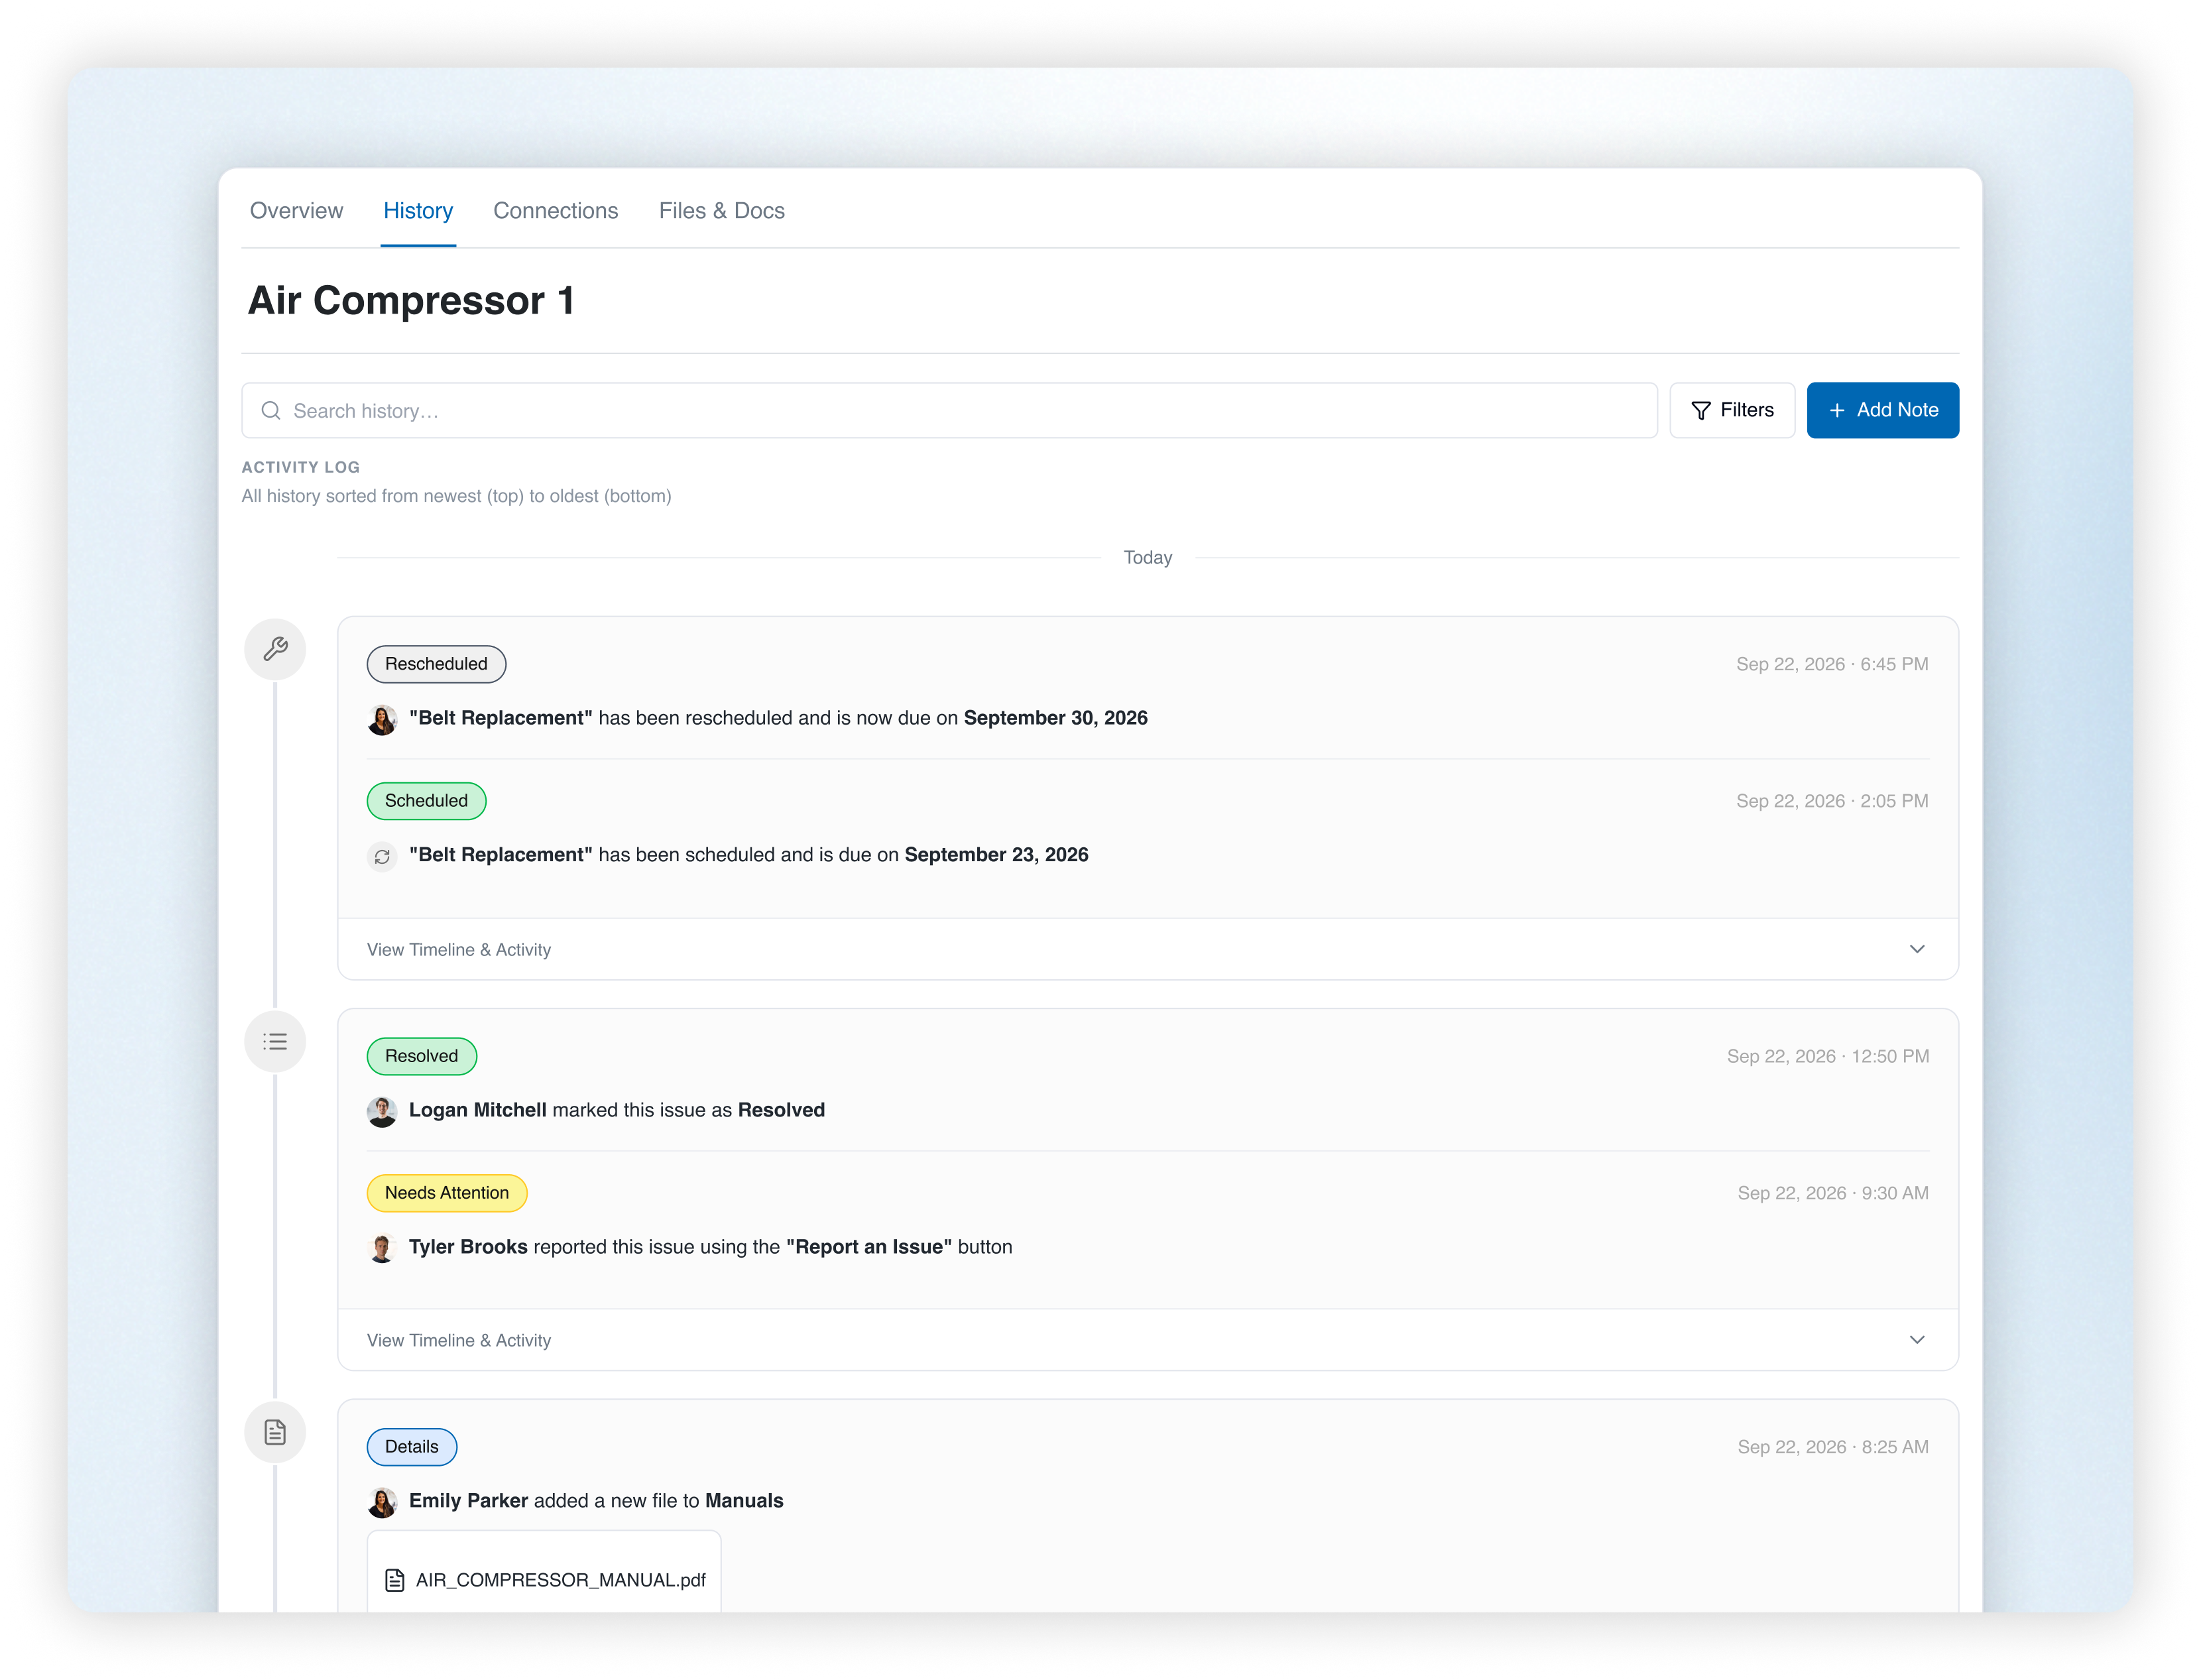Click the timestamp Sep 22, 2026 · 9:30 AM
This screenshot has height=1680, width=2201.
click(x=1833, y=1193)
